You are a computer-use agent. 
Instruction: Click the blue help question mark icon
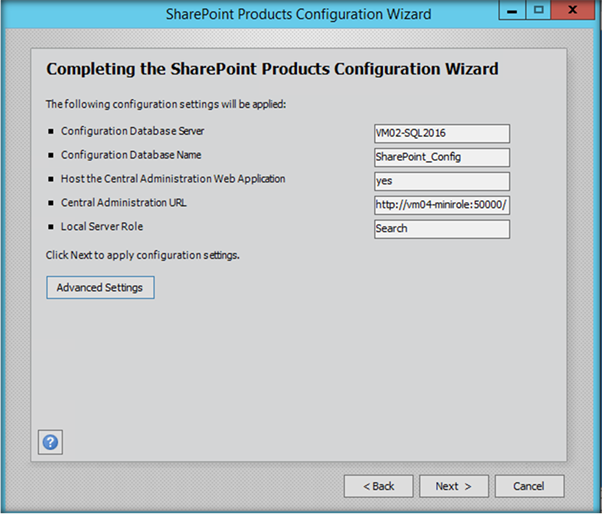(50, 441)
